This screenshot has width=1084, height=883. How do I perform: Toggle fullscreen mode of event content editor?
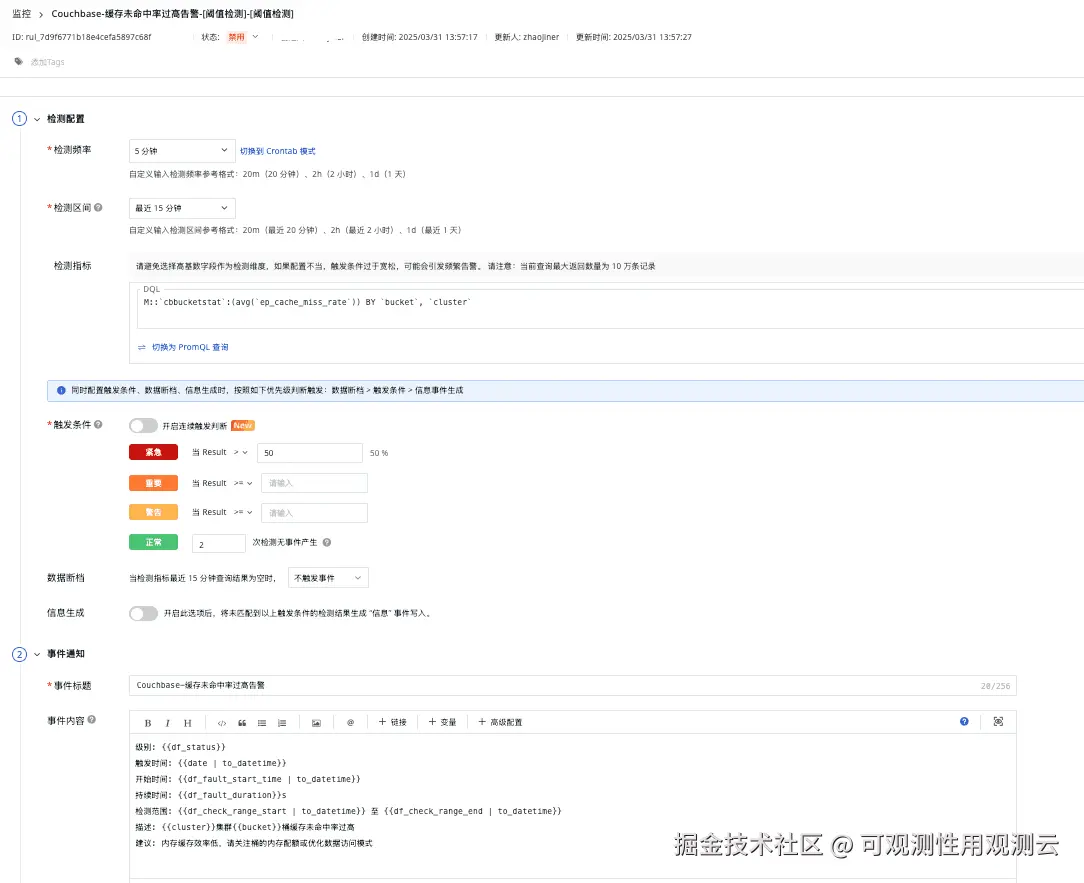pyautogui.click(x=998, y=721)
